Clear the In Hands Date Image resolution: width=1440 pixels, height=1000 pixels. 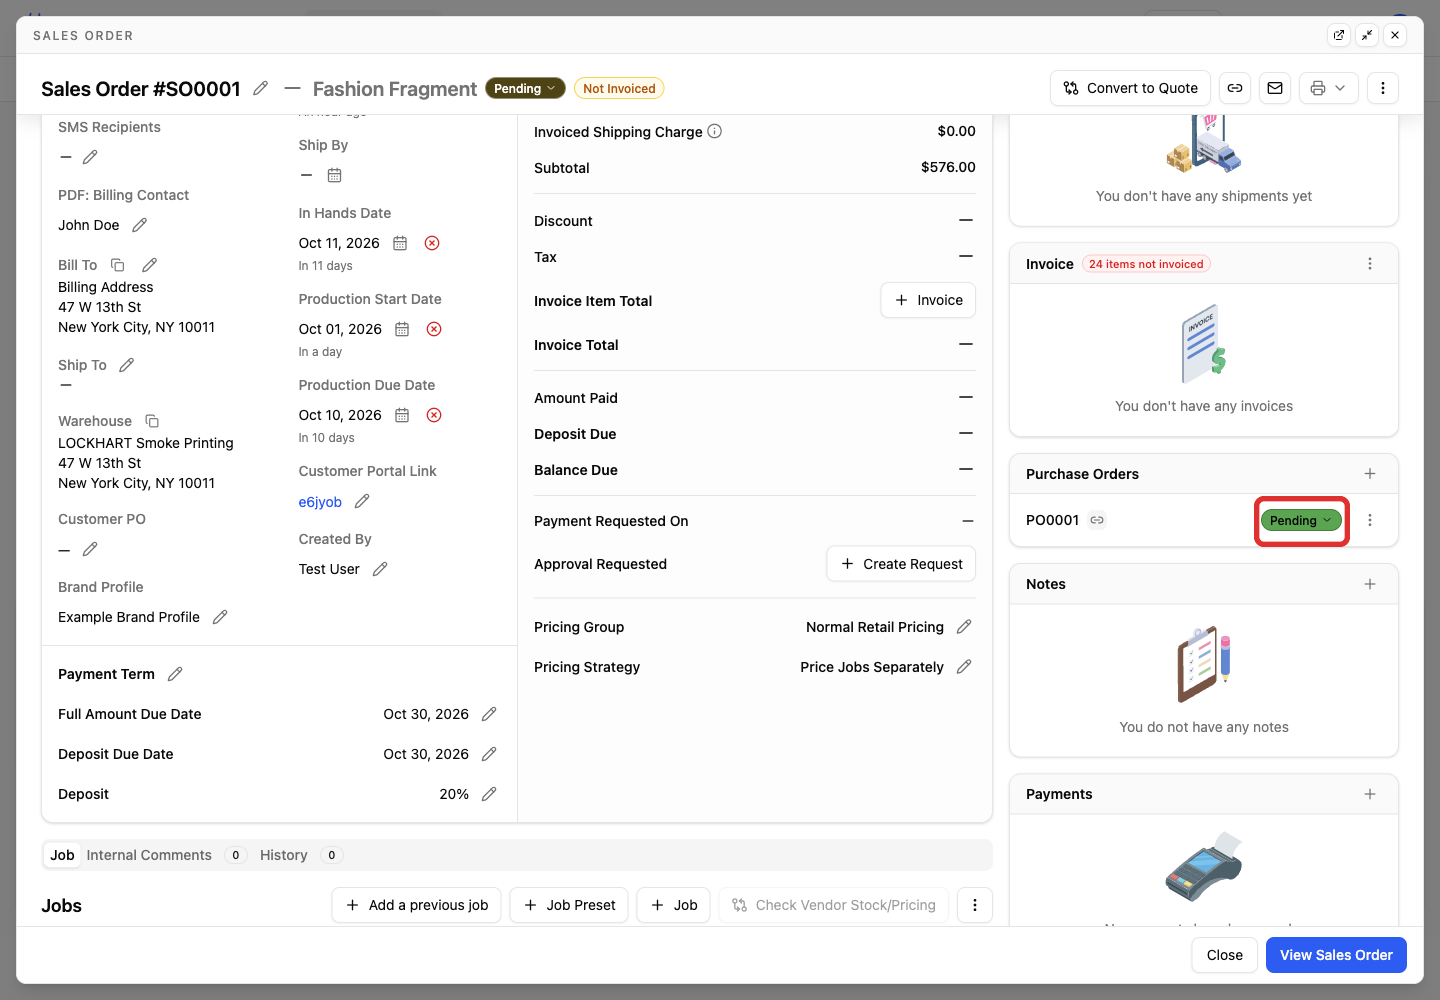pyautogui.click(x=432, y=243)
